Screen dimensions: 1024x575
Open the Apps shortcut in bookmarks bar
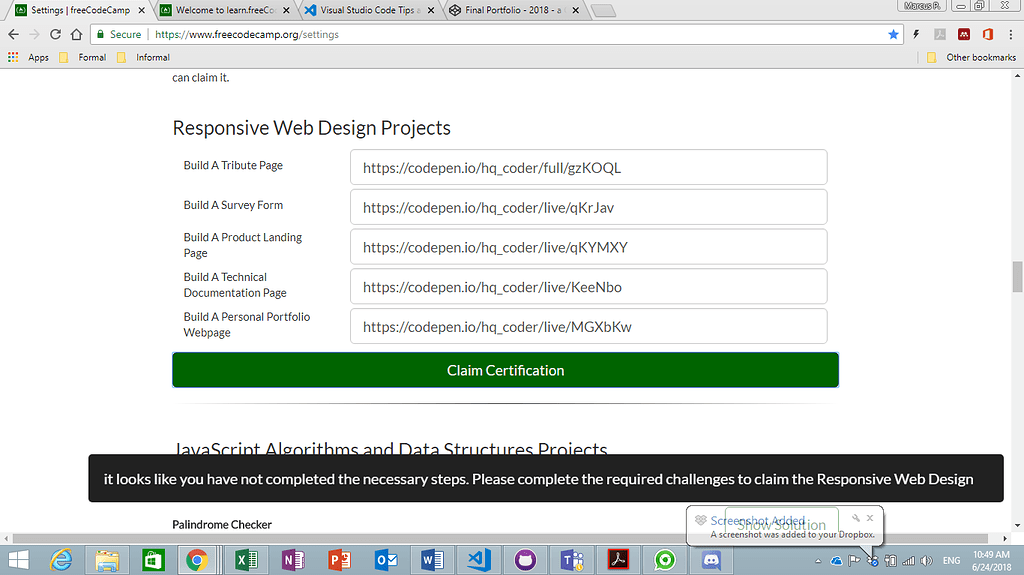[29, 58]
